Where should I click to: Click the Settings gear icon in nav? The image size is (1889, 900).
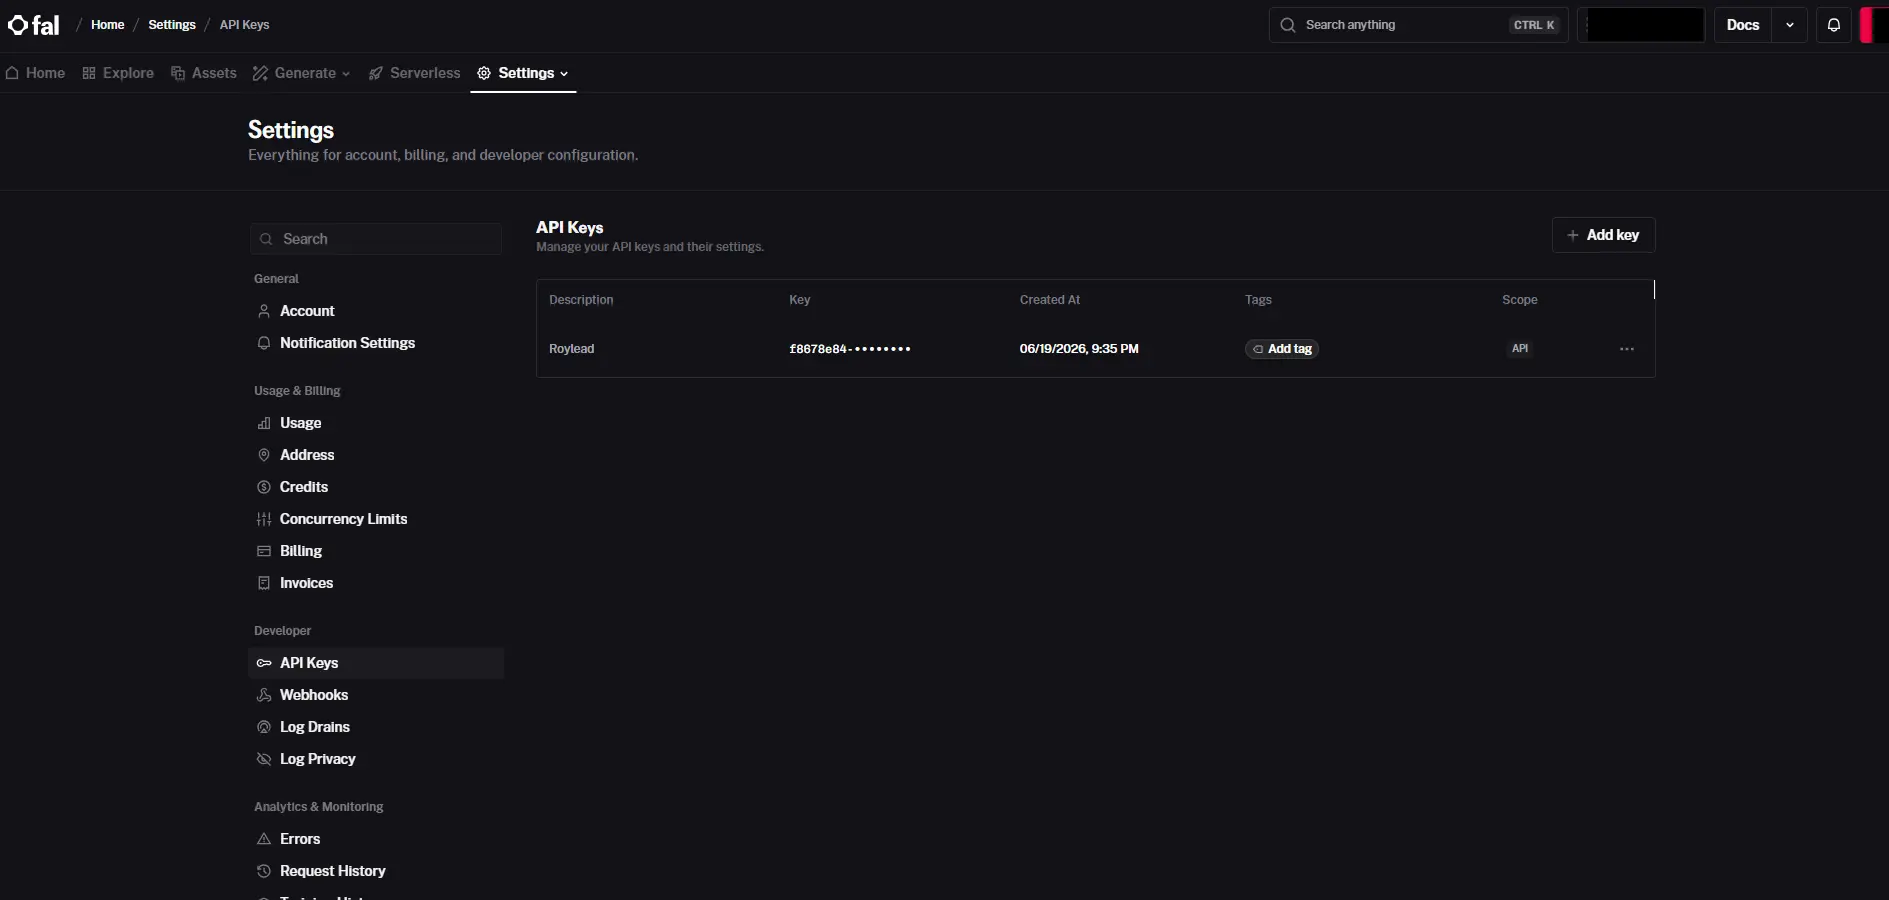coord(484,73)
